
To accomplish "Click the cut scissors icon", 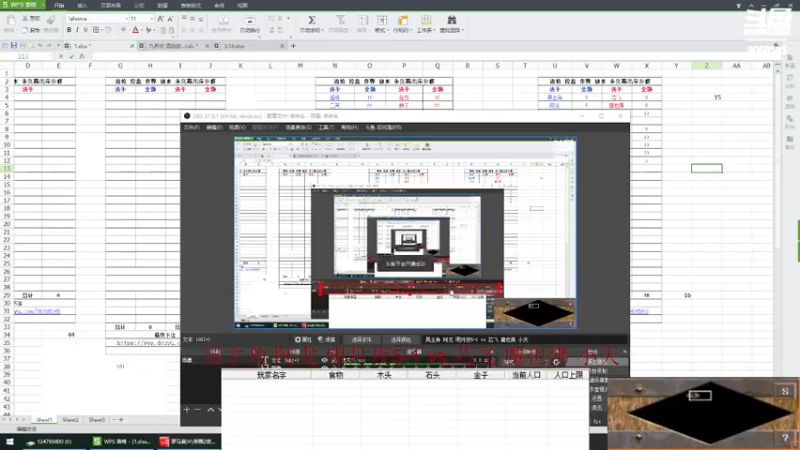I will [x=25, y=18].
